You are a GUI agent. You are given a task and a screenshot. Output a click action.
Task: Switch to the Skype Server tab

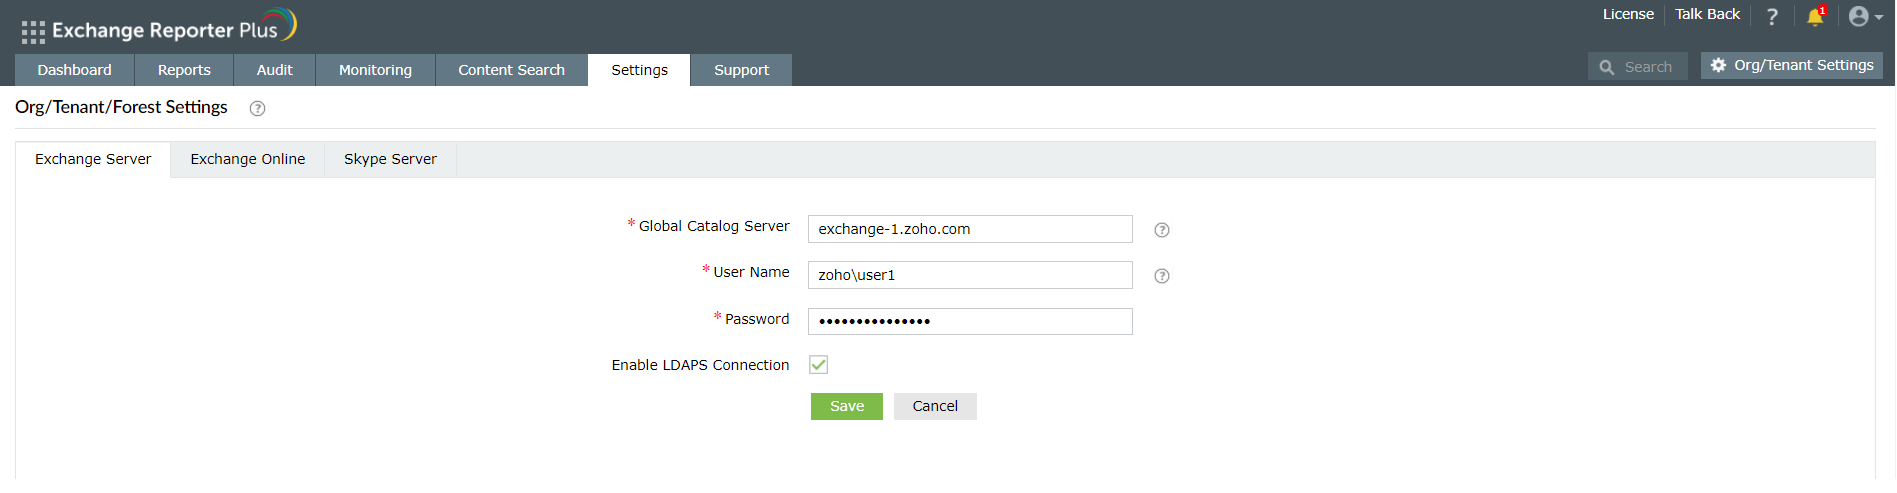(x=390, y=159)
